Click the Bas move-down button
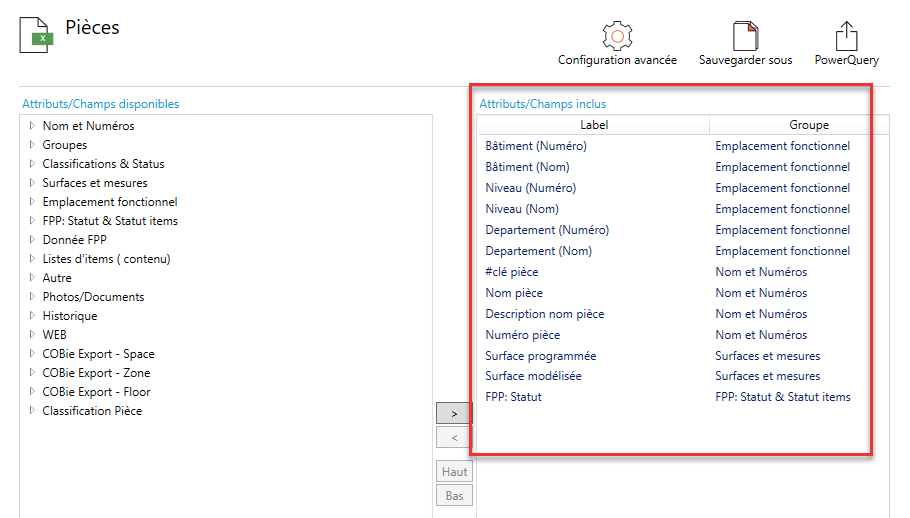Image resolution: width=910 pixels, height=518 pixels. pos(454,495)
